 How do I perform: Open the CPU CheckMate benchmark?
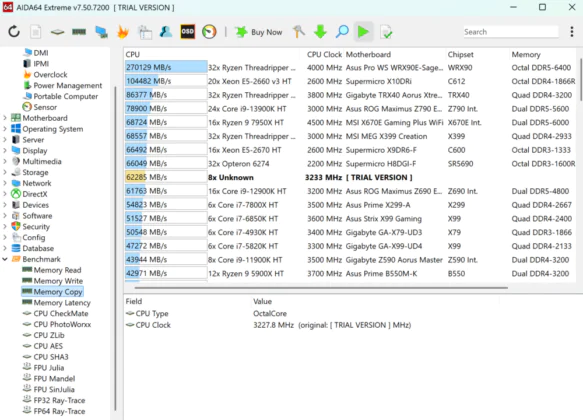pyautogui.click(x=56, y=313)
